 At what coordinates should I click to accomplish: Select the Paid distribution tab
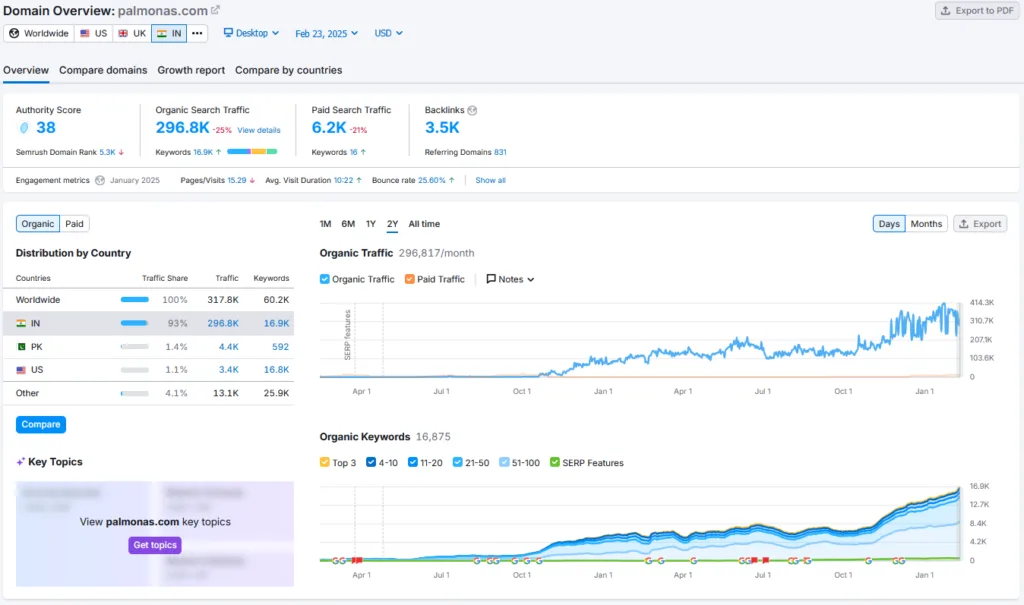tap(74, 224)
